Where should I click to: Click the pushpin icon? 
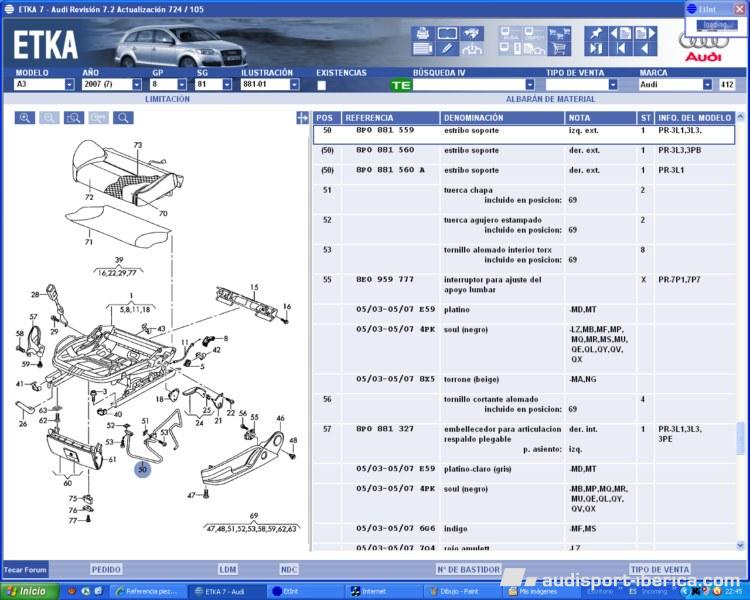coord(596,33)
